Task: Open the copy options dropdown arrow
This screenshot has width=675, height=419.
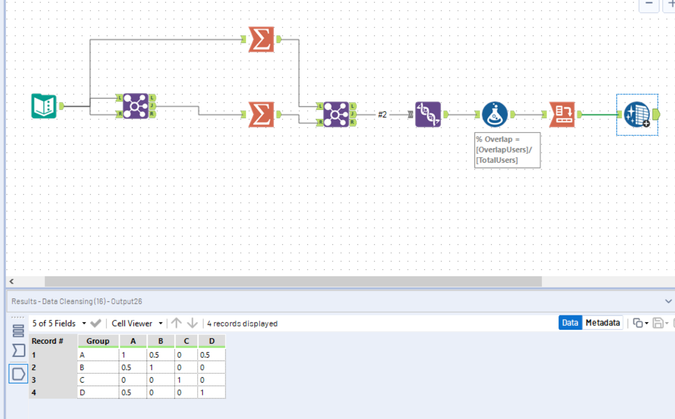Action: point(647,323)
